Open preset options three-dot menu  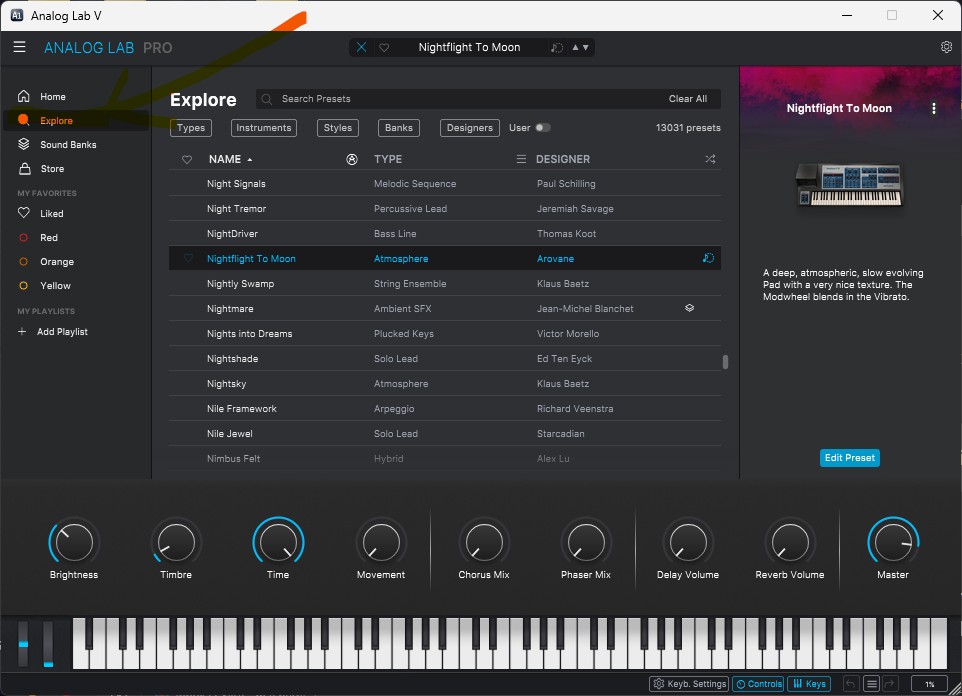[x=933, y=108]
